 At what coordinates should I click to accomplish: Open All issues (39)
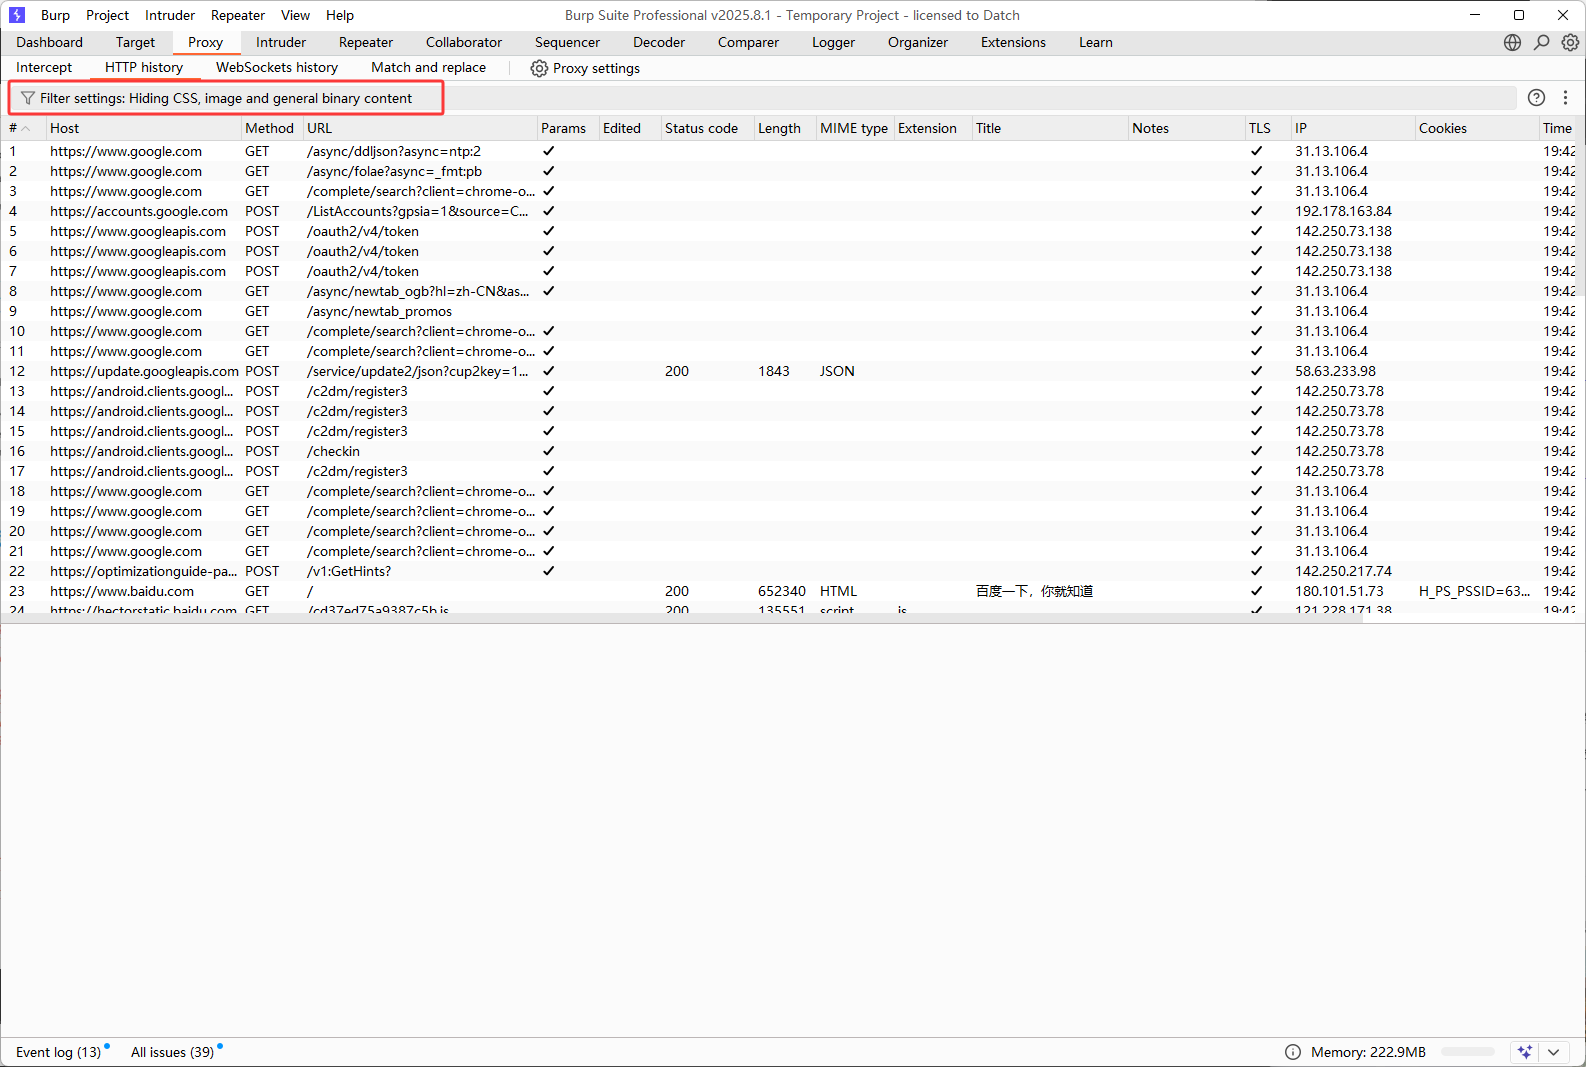point(173,1052)
